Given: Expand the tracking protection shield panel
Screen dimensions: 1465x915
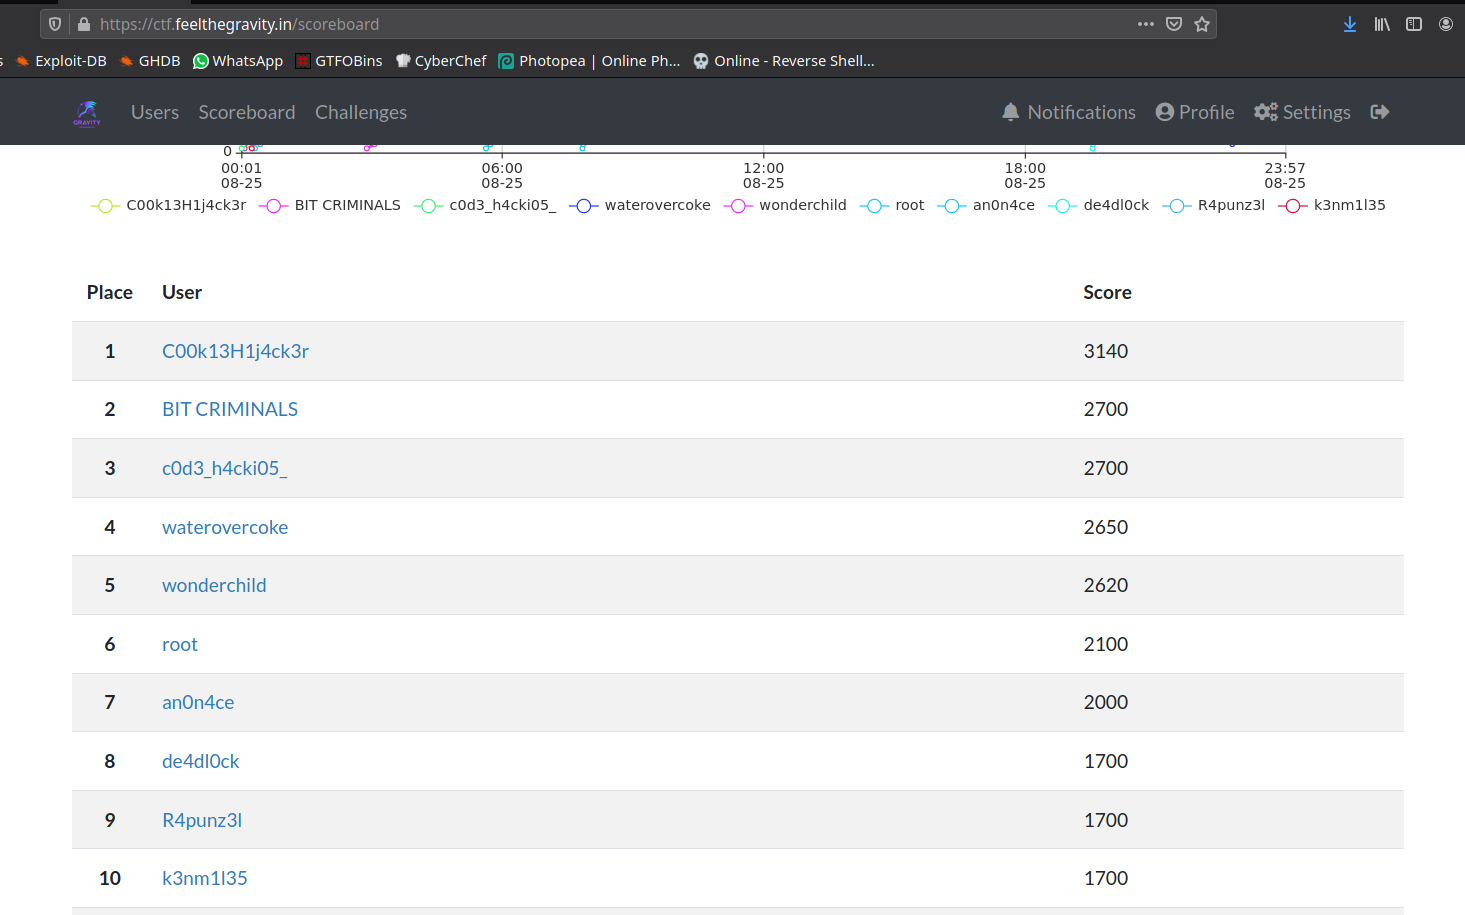Looking at the screenshot, I should 55,24.
